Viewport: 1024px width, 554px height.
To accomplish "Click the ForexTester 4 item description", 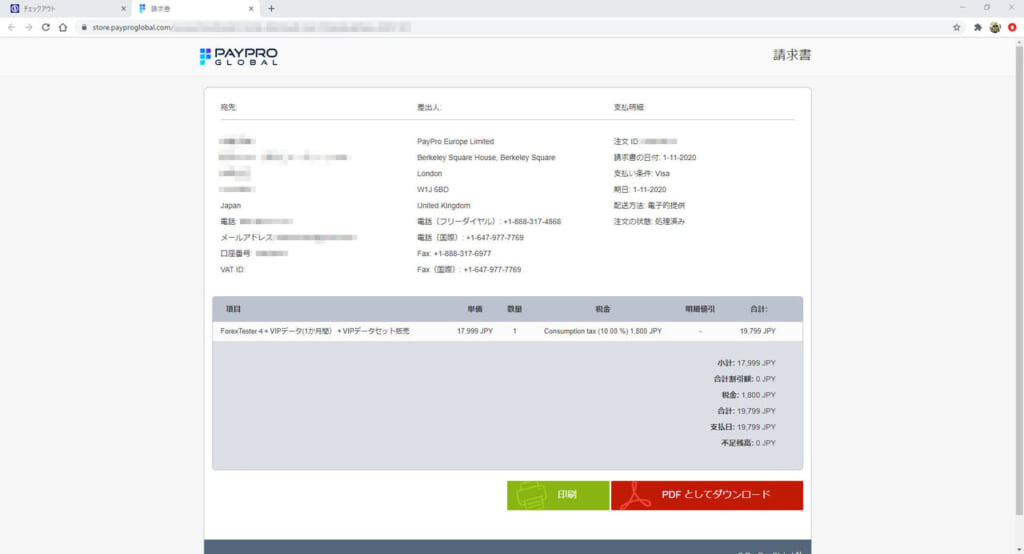I will click(x=315, y=331).
